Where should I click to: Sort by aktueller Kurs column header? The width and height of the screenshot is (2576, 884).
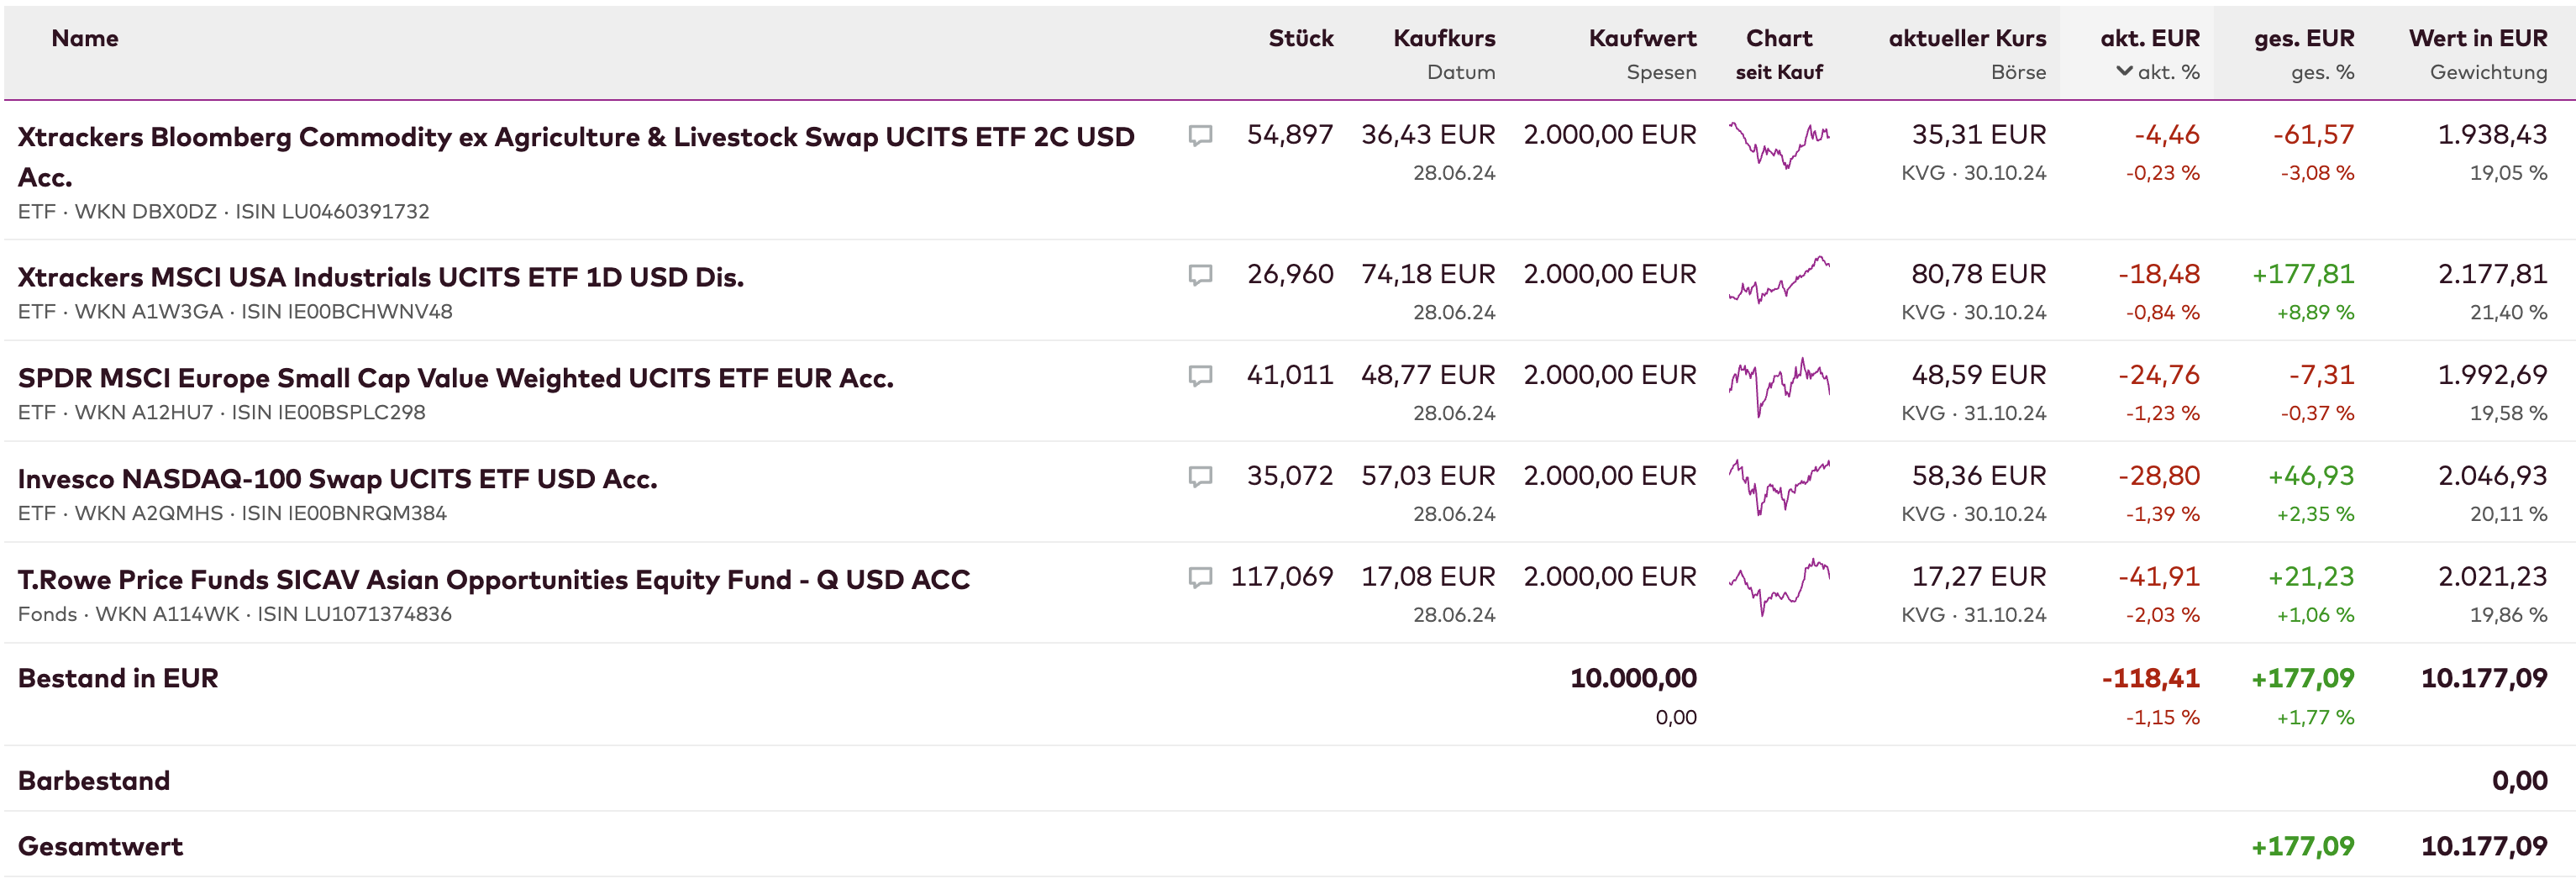click(1966, 38)
